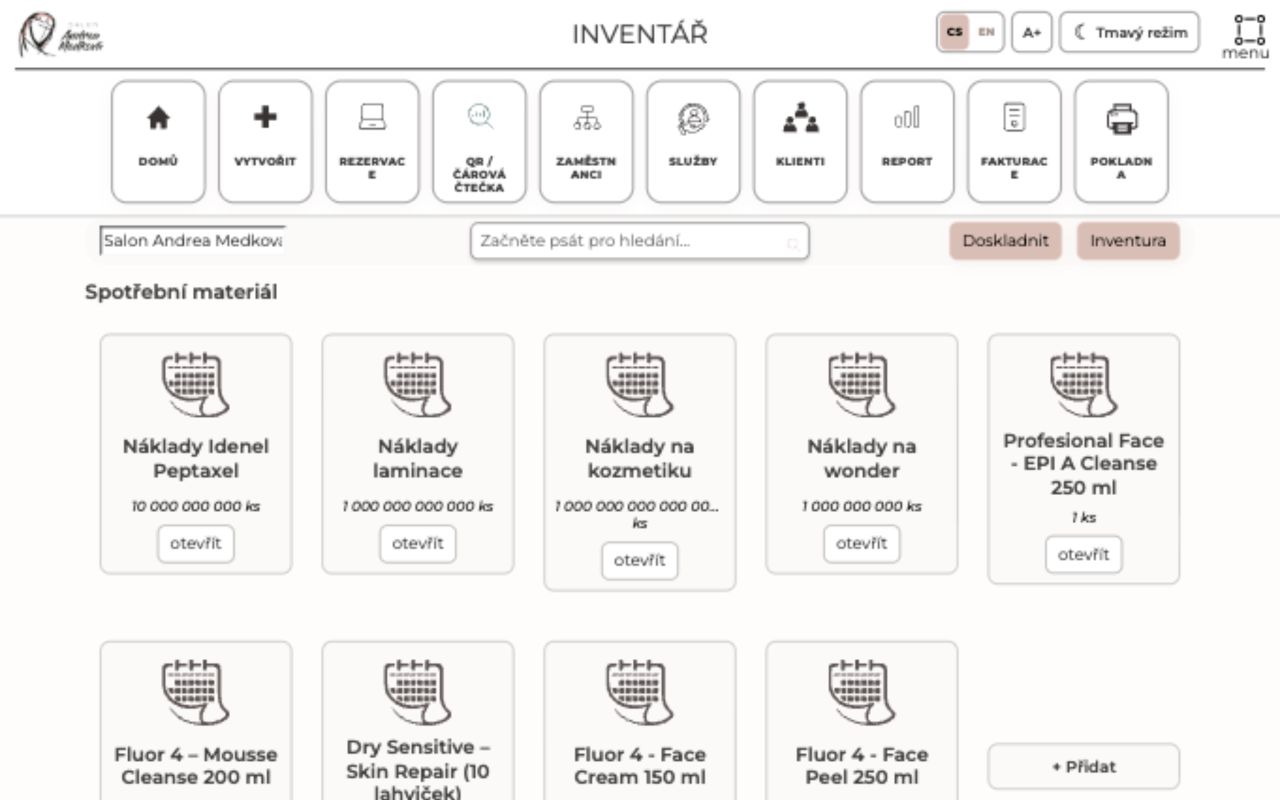This screenshot has width=1280, height=800.
Task: Focus the Začněte psát pro hledání field
Action: tap(640, 241)
